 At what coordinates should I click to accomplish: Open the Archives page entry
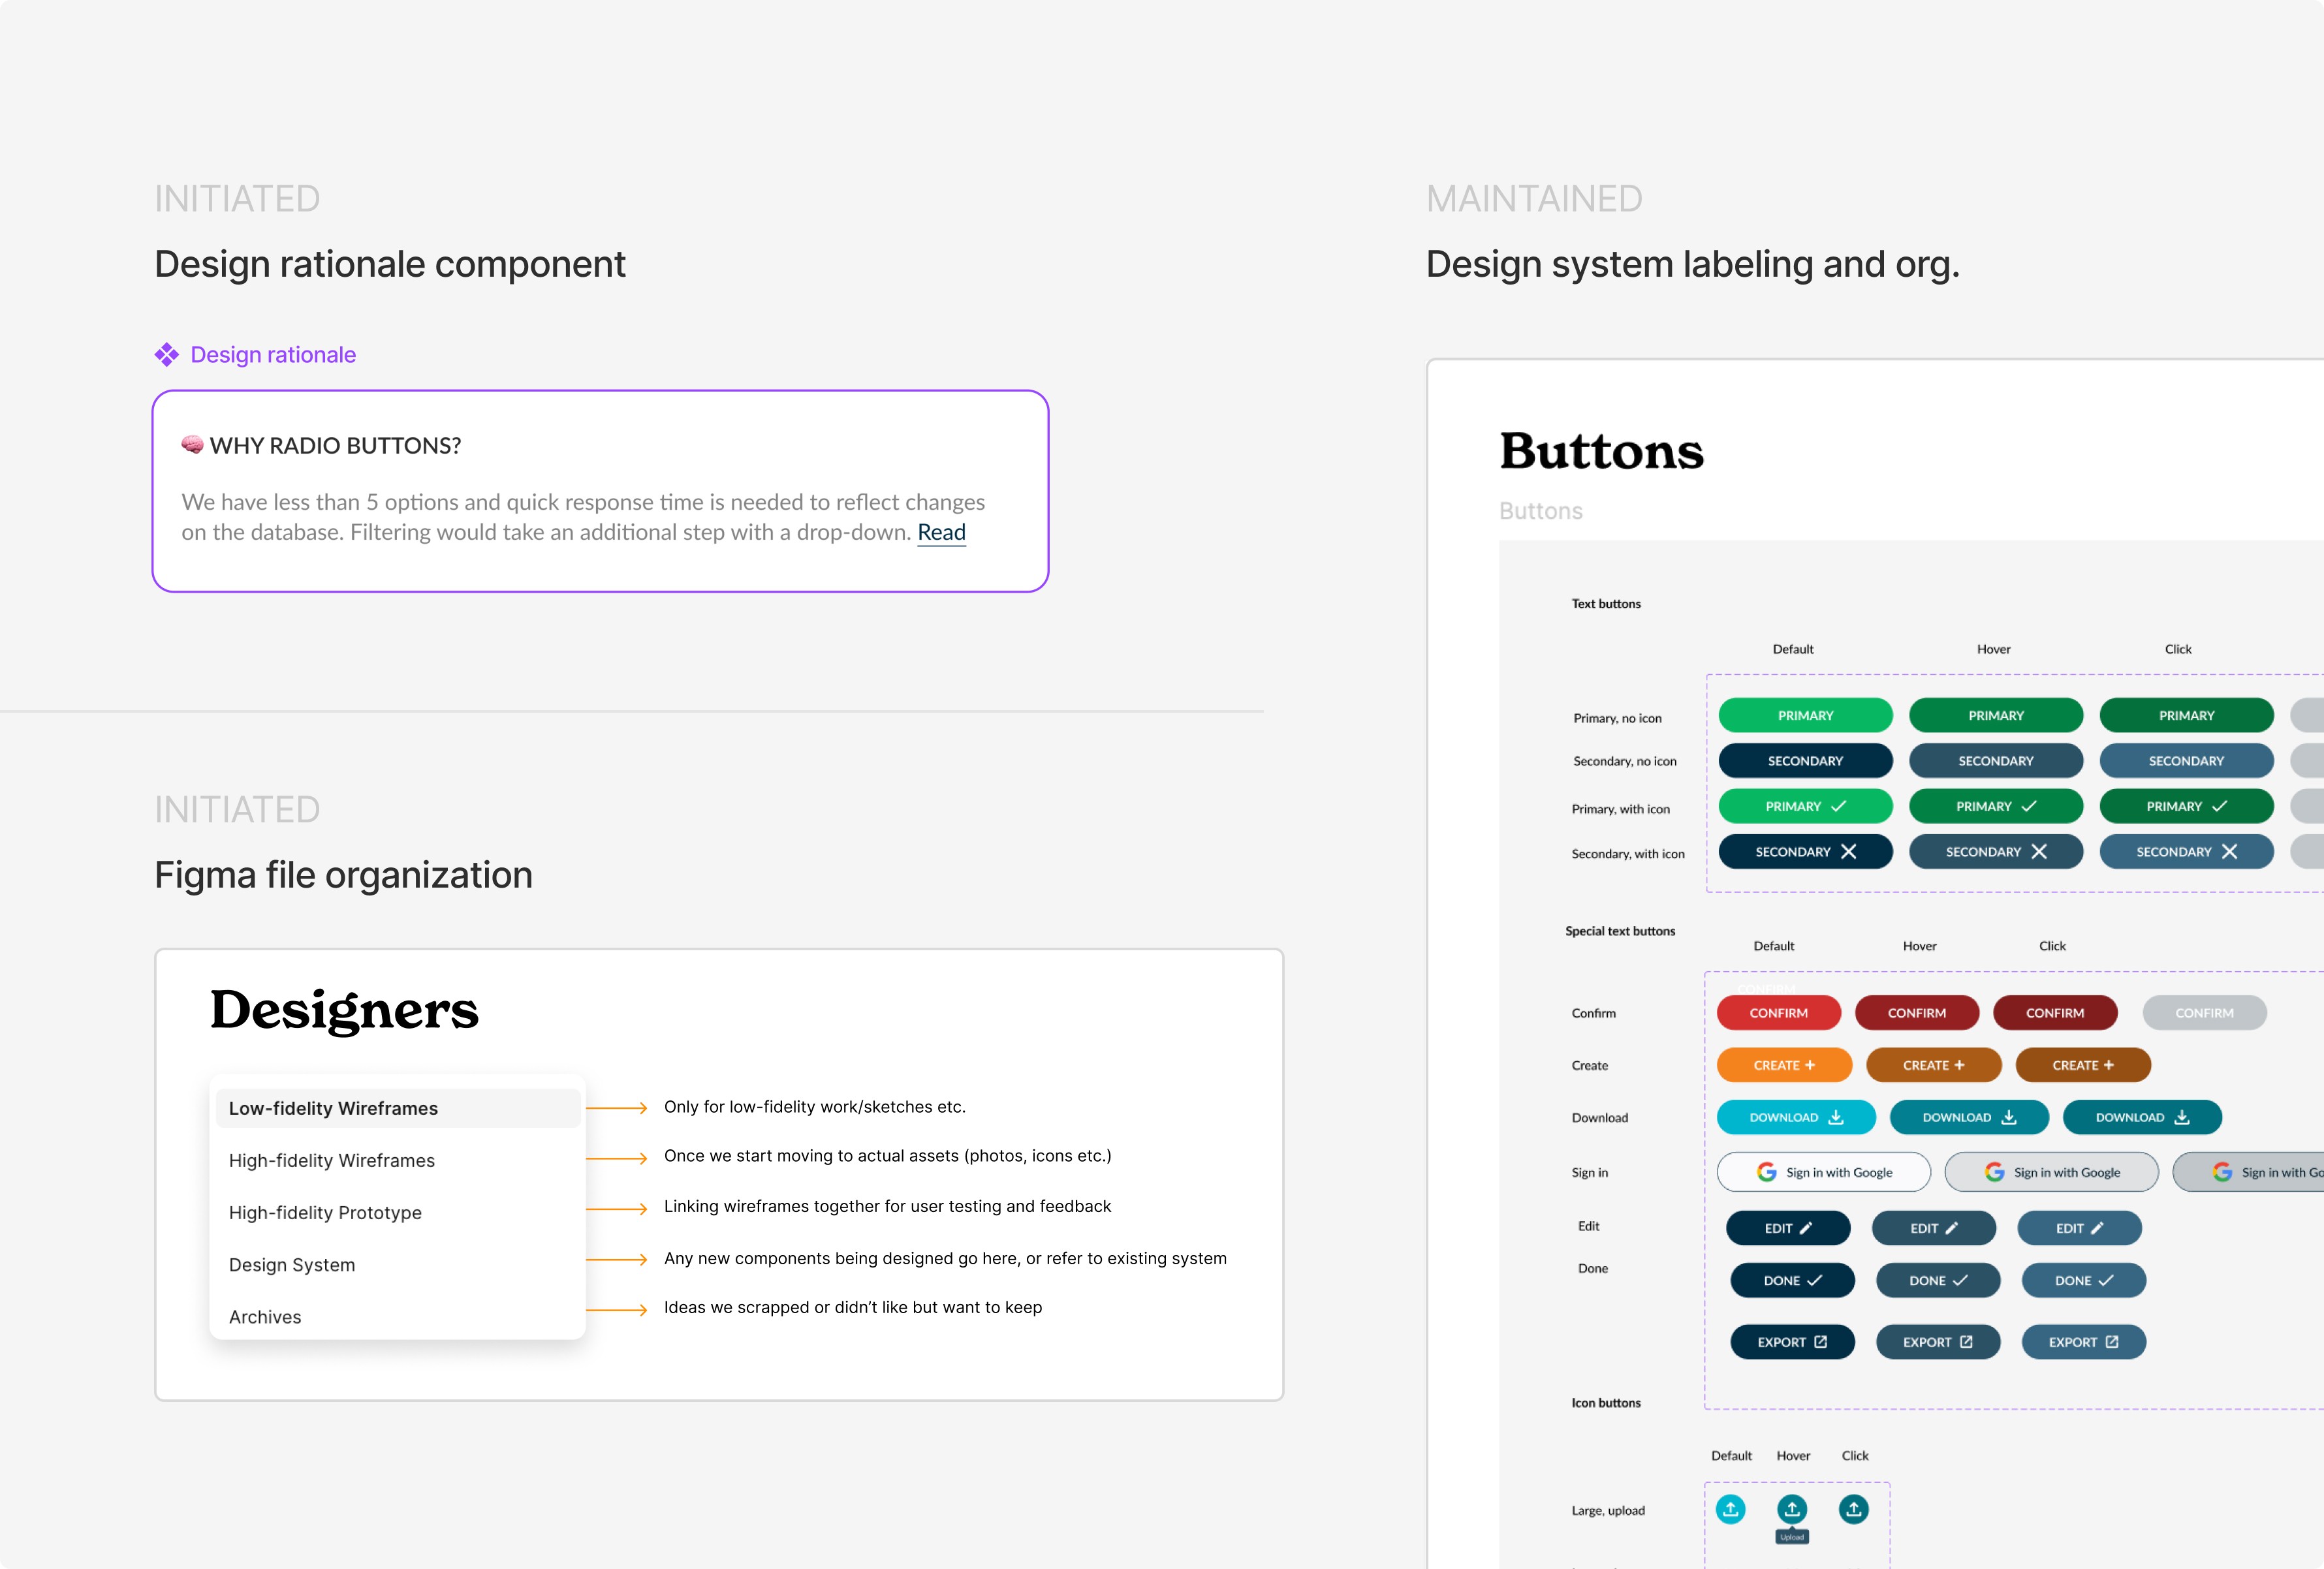[x=265, y=1317]
